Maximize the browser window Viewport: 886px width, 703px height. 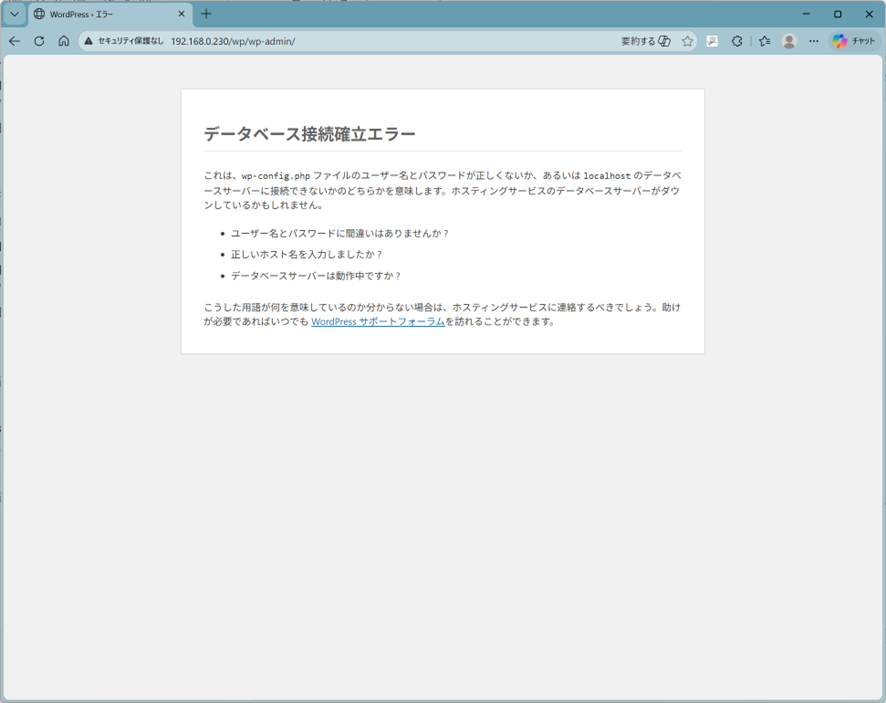point(838,14)
